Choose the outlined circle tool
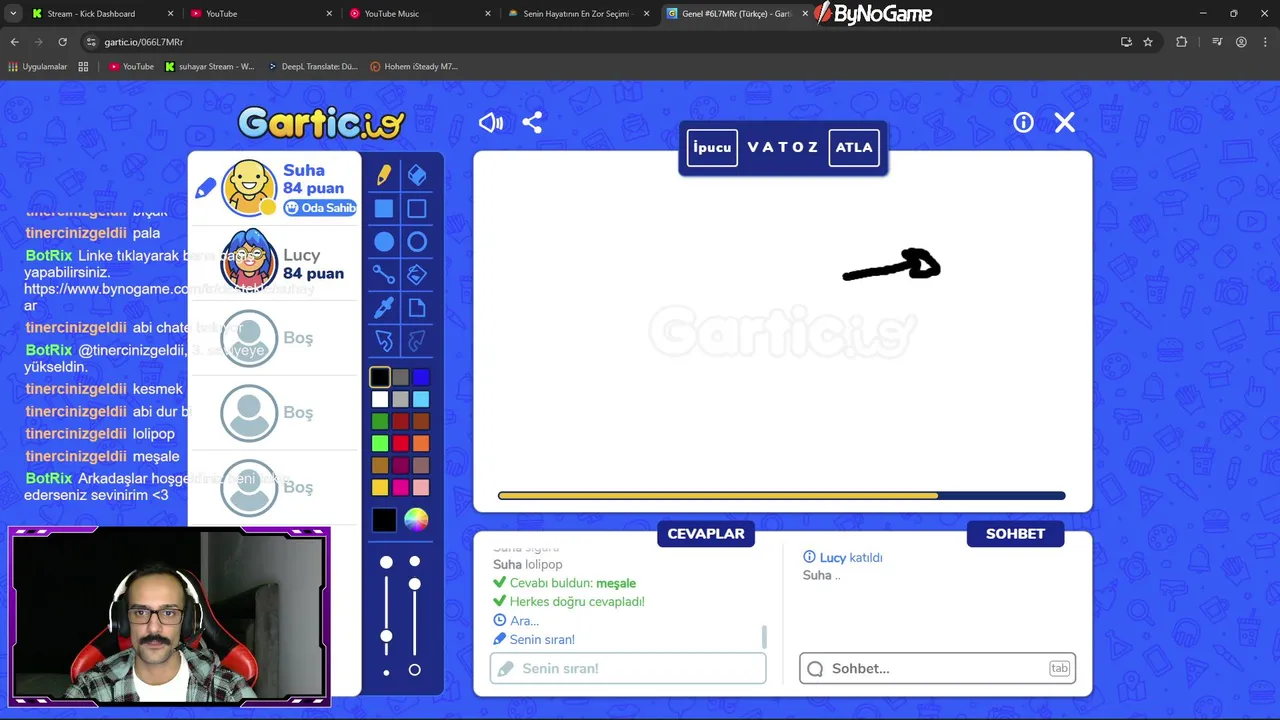1280x720 pixels. click(x=417, y=241)
